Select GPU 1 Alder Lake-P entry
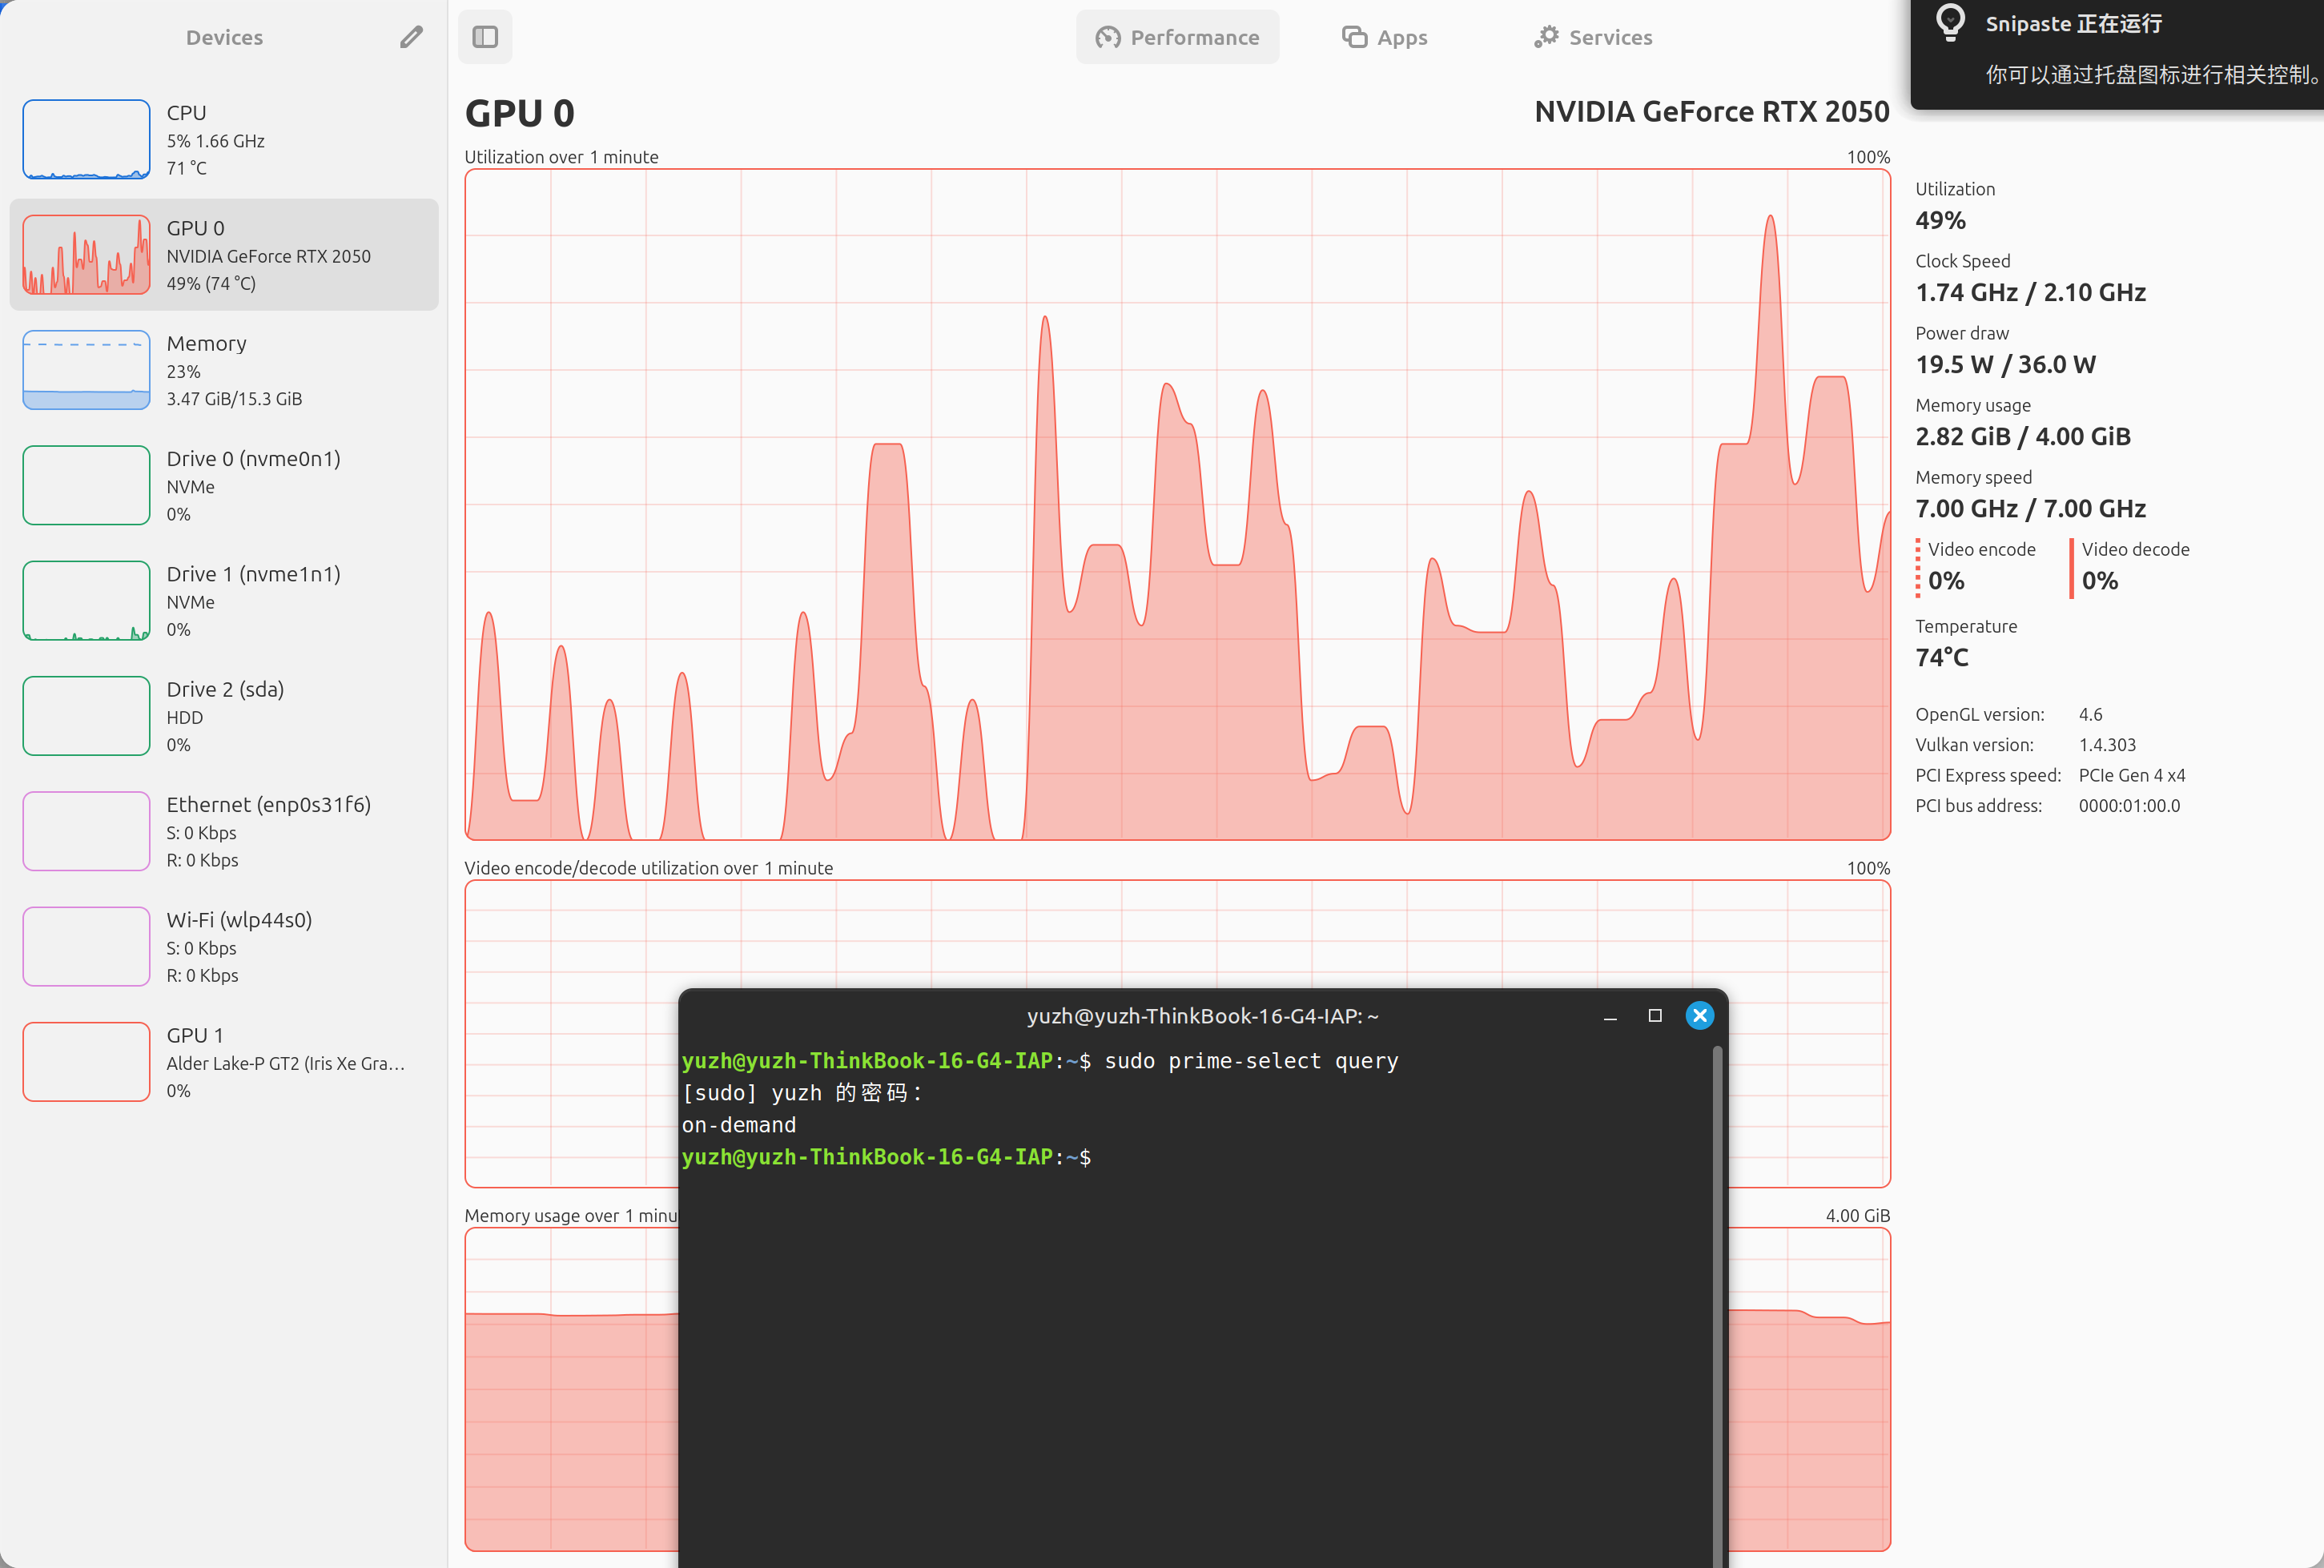Viewport: 2324px width, 1568px height. pyautogui.click(x=224, y=1062)
